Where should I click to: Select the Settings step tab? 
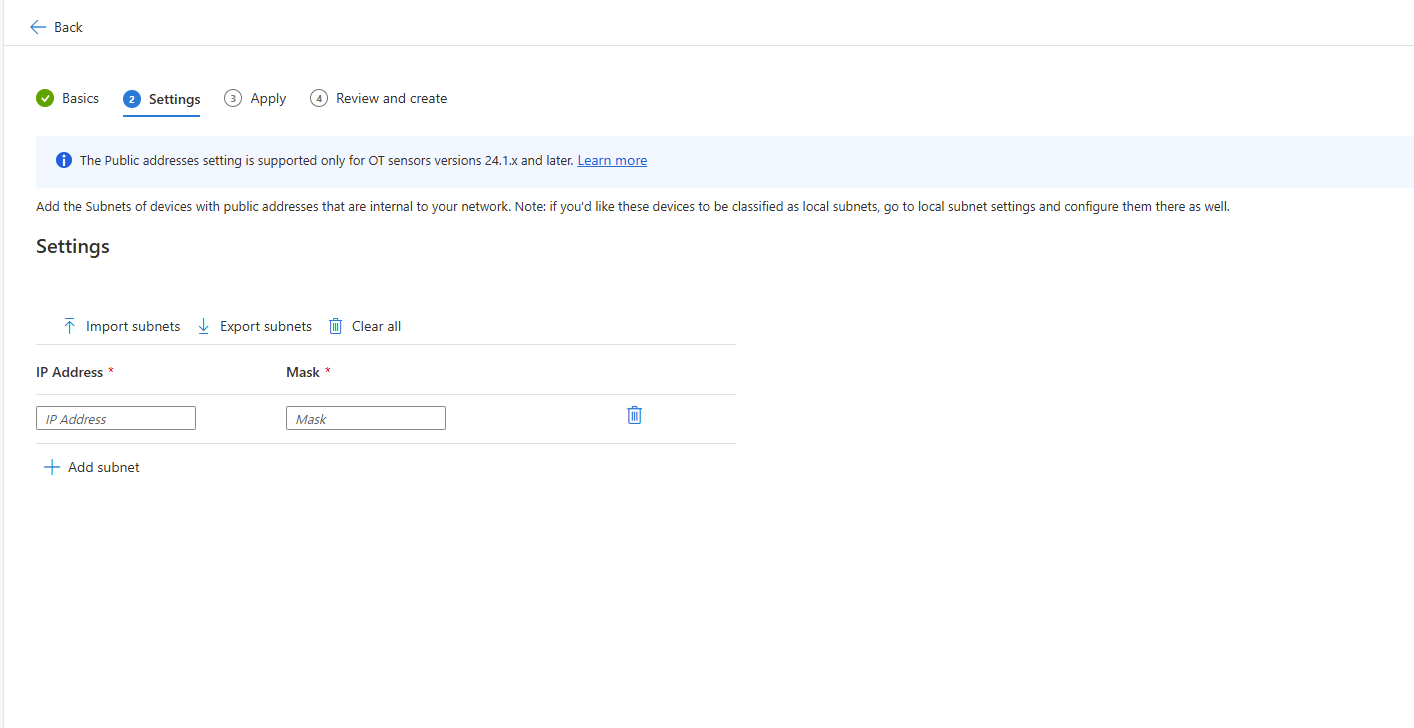174,99
